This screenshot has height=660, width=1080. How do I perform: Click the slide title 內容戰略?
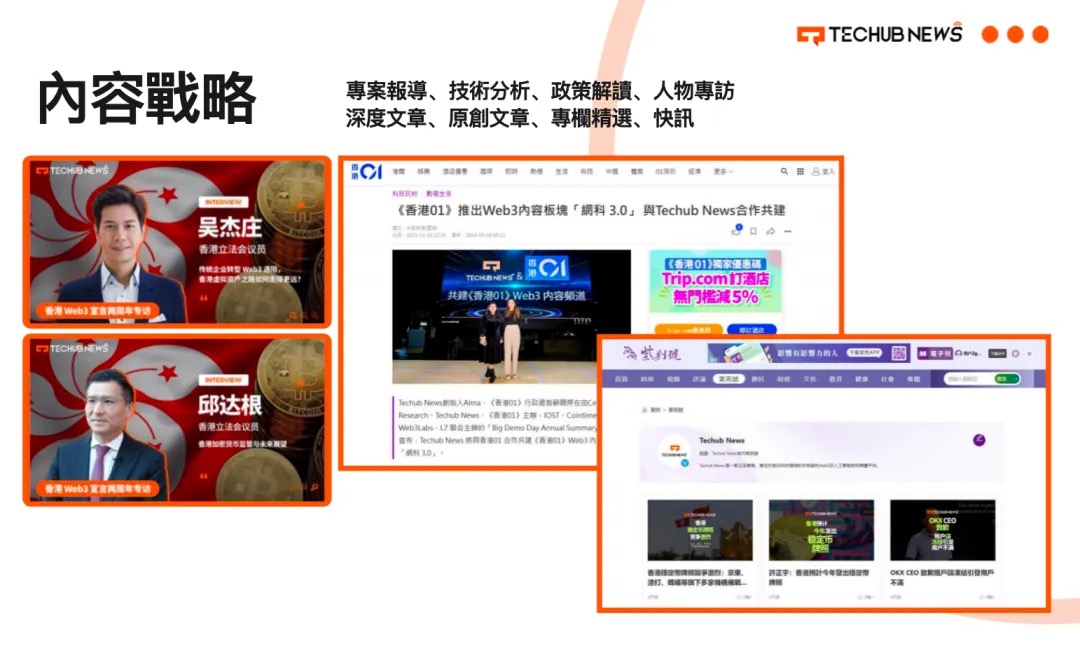click(147, 99)
